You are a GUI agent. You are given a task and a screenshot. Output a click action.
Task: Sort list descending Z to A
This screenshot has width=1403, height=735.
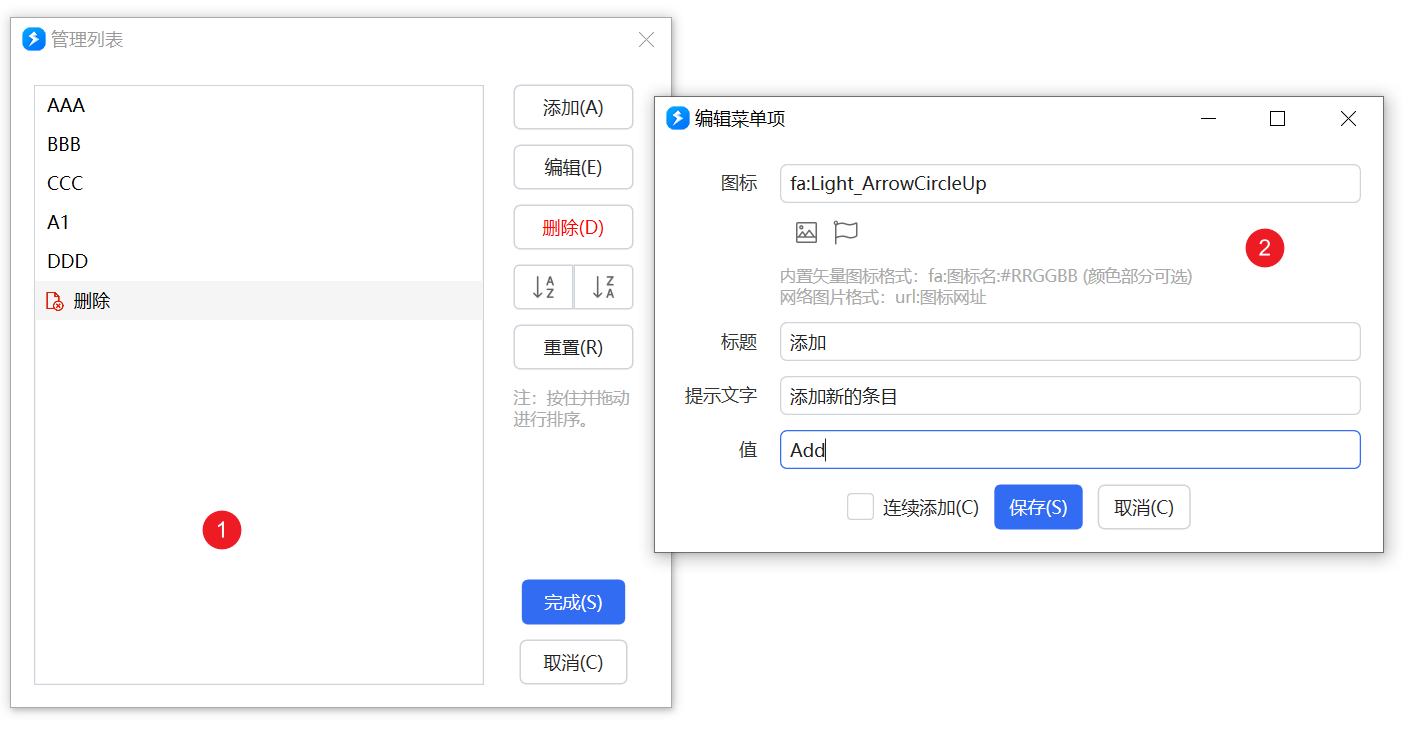tap(603, 287)
